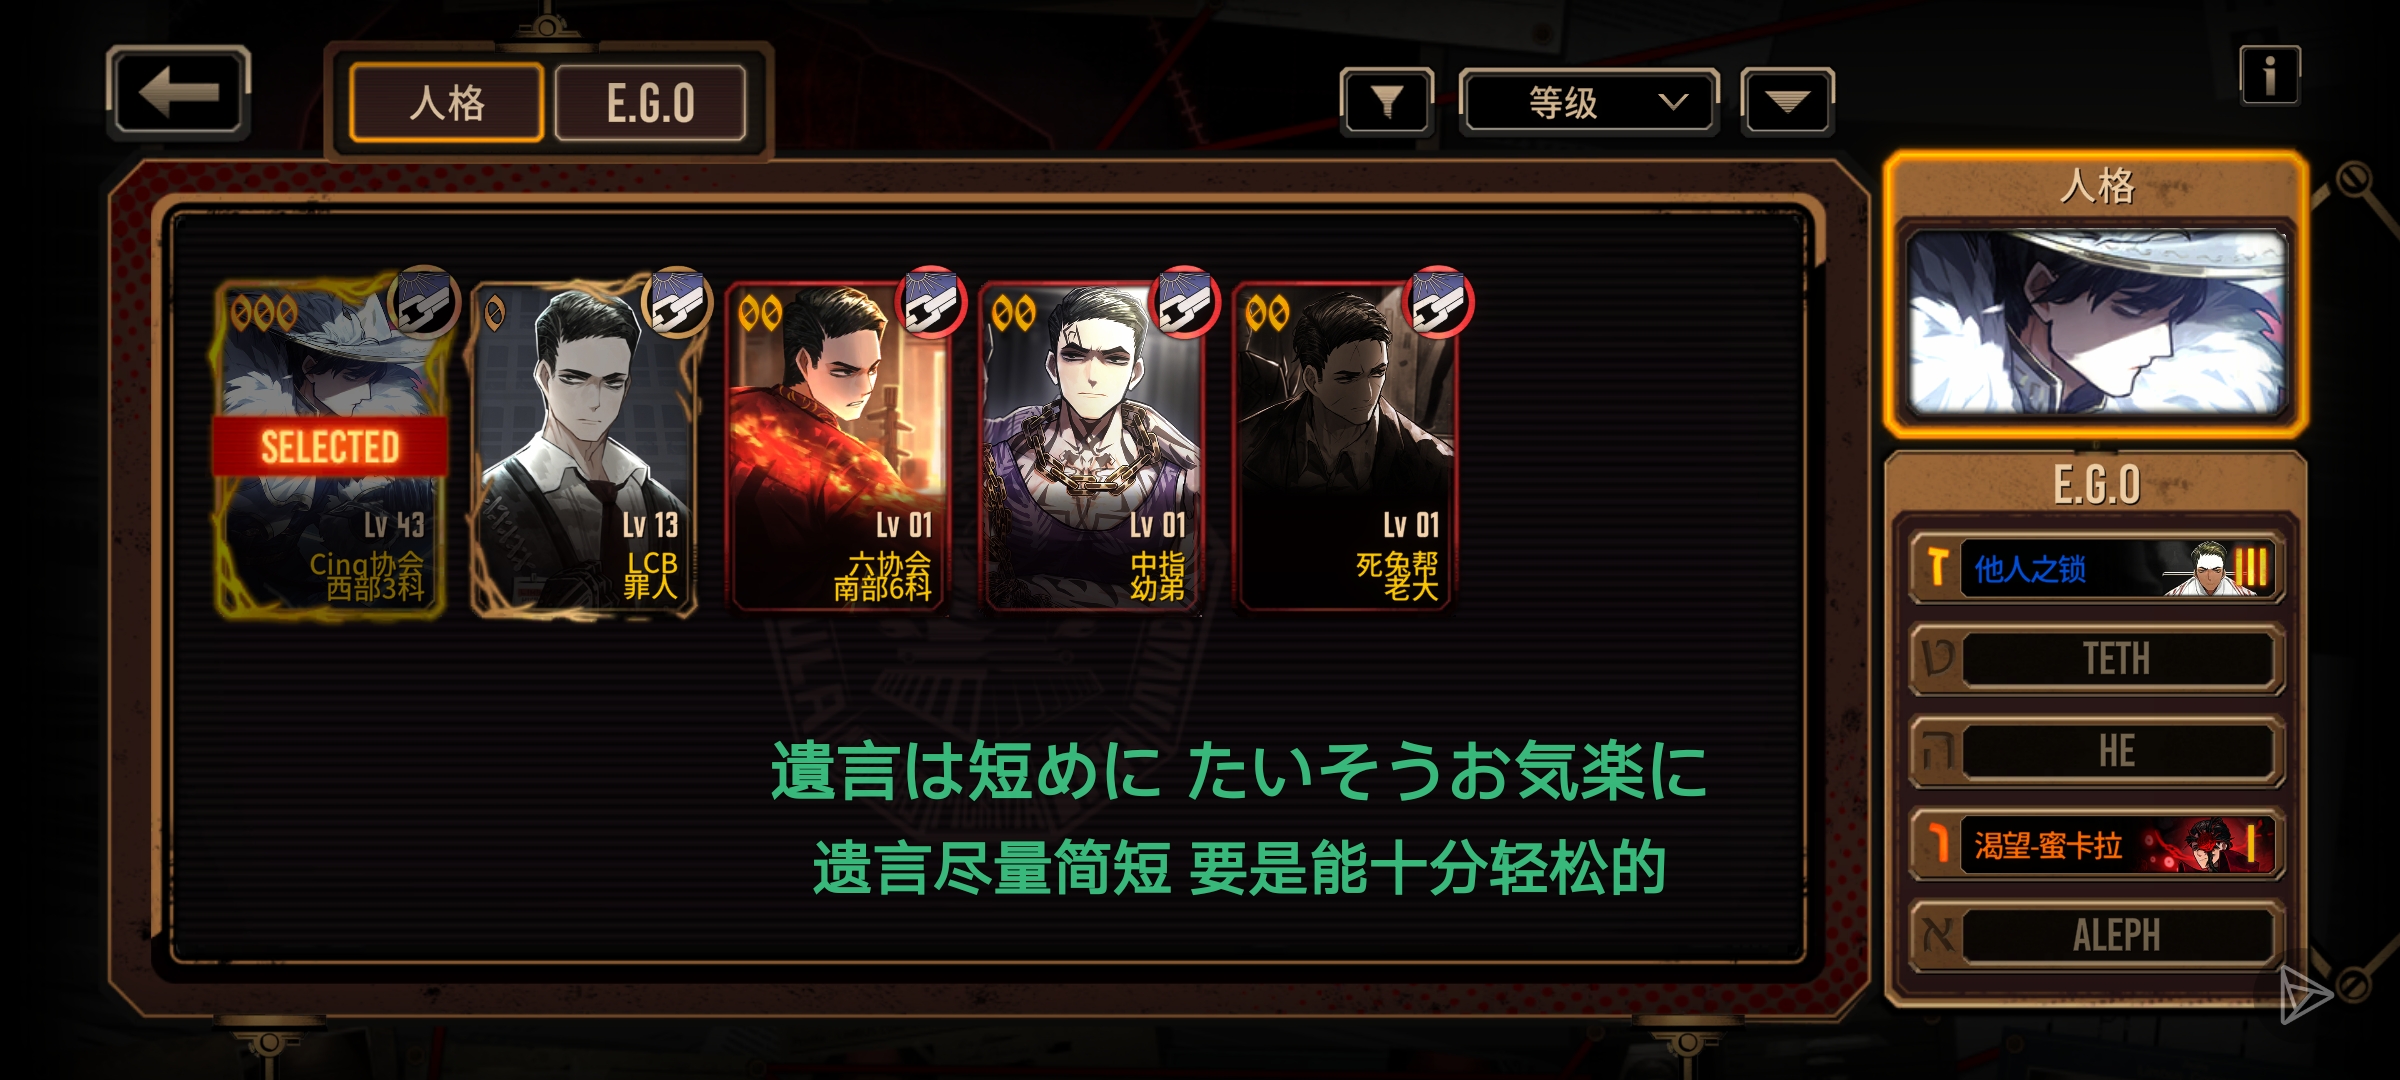Click the selected identity portrait preview
Viewport: 2400px width, 1080px height.
[2096, 322]
